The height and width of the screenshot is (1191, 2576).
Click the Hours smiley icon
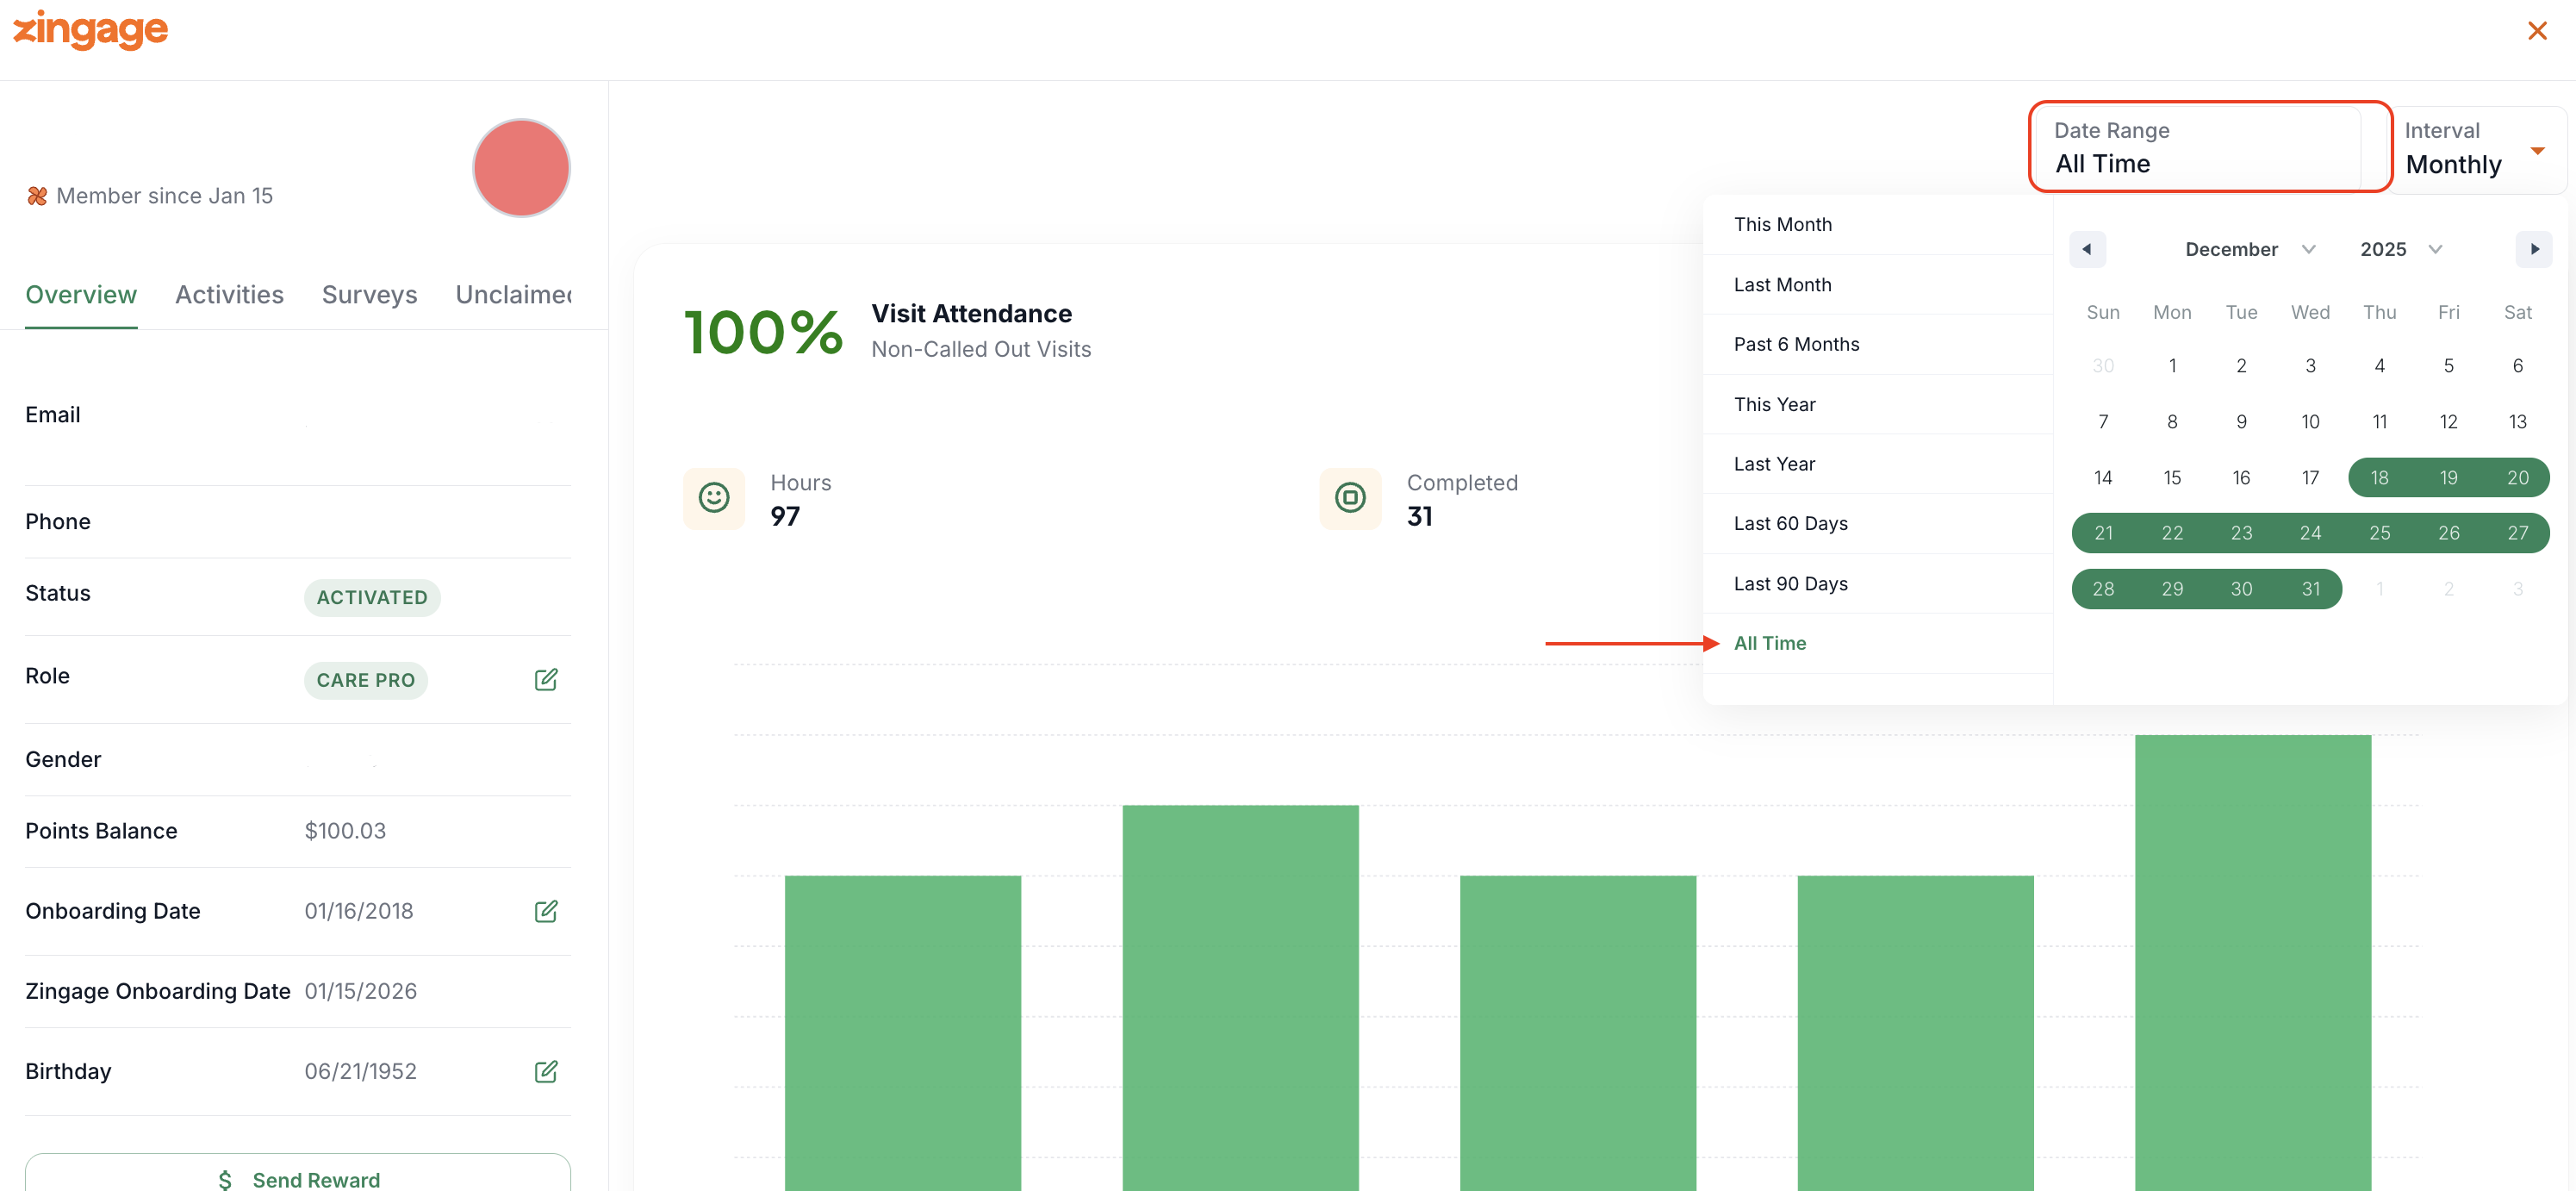(714, 498)
